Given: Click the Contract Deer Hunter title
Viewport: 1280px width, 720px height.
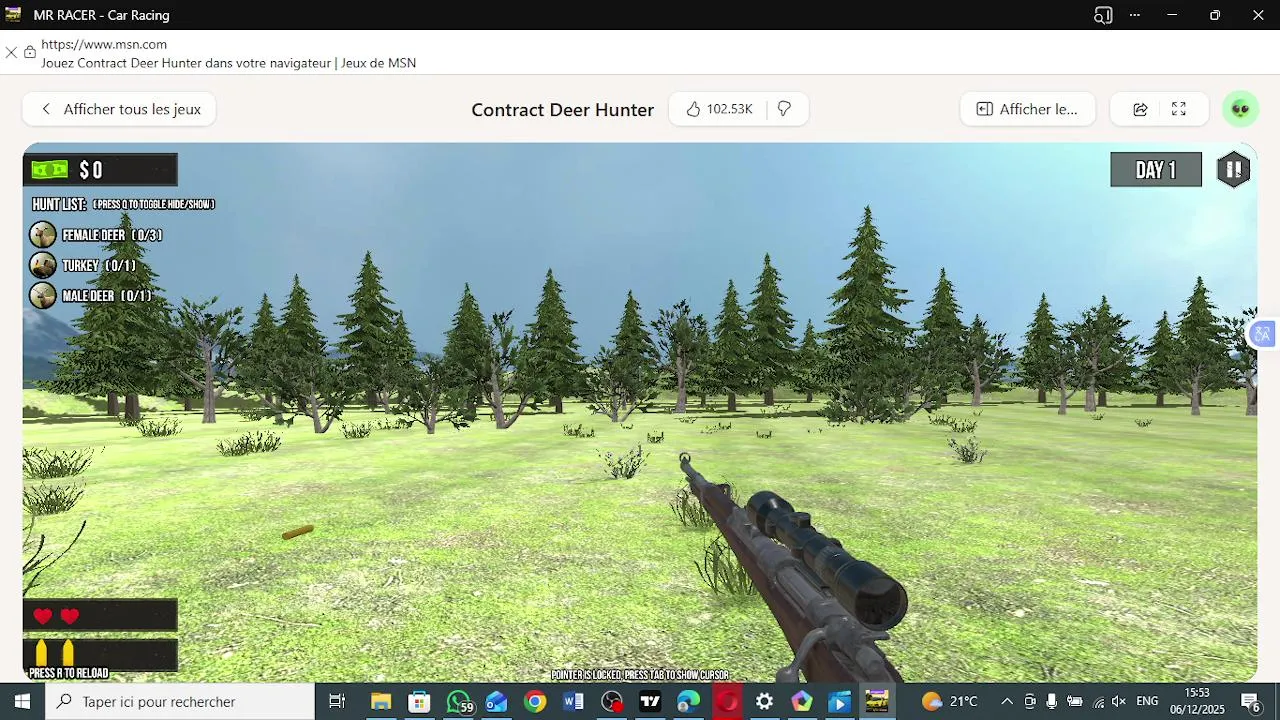Looking at the screenshot, I should point(562,110).
